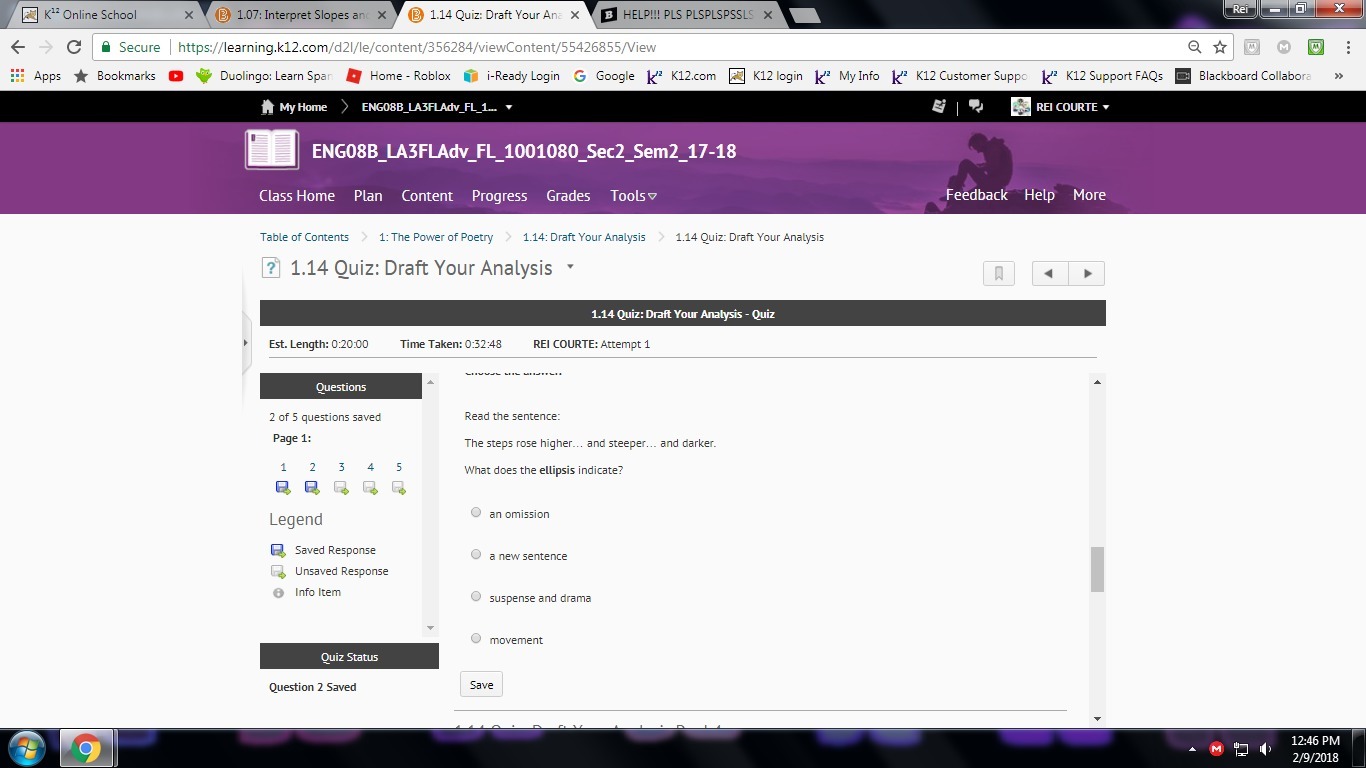Choose the "suspense and drama" option
Screen dimensions: 1366x768
476,596
